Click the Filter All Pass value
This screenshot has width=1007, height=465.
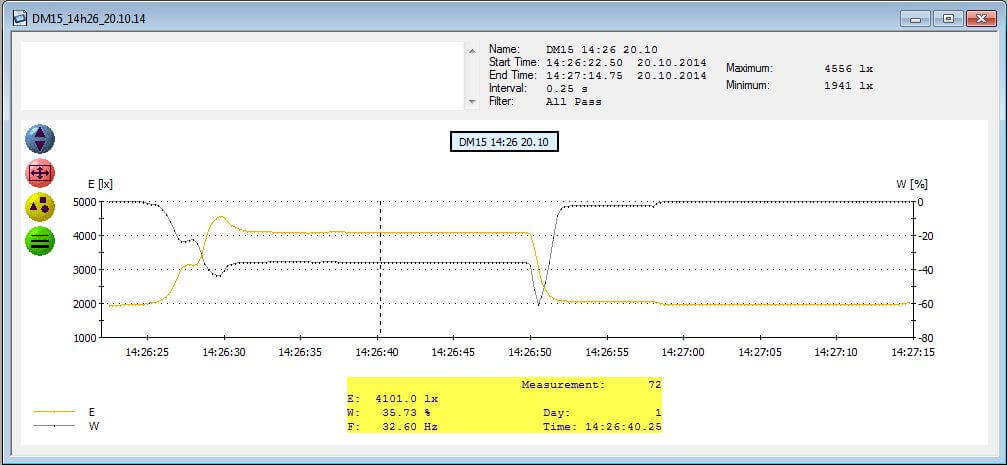point(574,102)
